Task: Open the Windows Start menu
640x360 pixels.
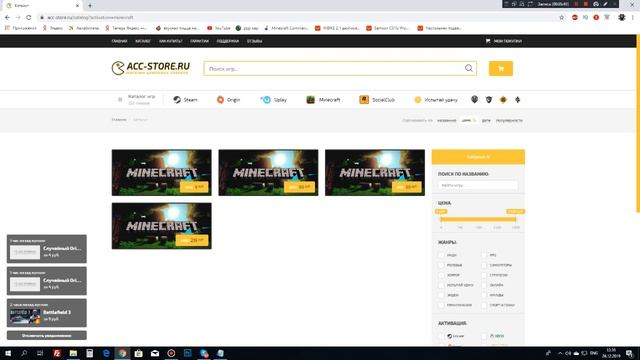Action: [8, 353]
